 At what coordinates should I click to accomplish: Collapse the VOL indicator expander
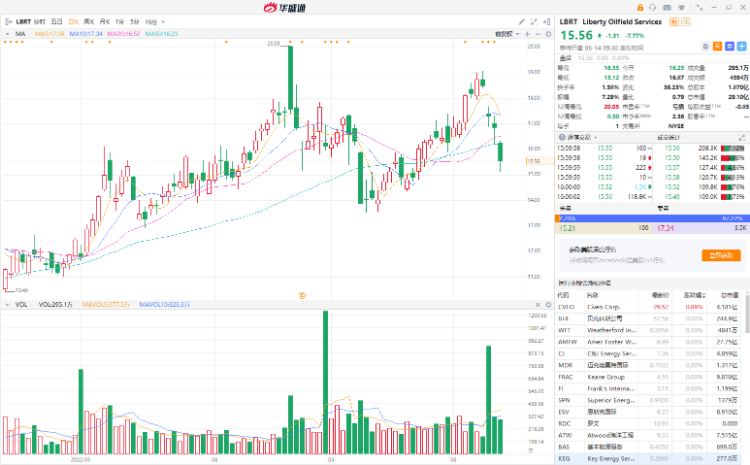pos(7,305)
